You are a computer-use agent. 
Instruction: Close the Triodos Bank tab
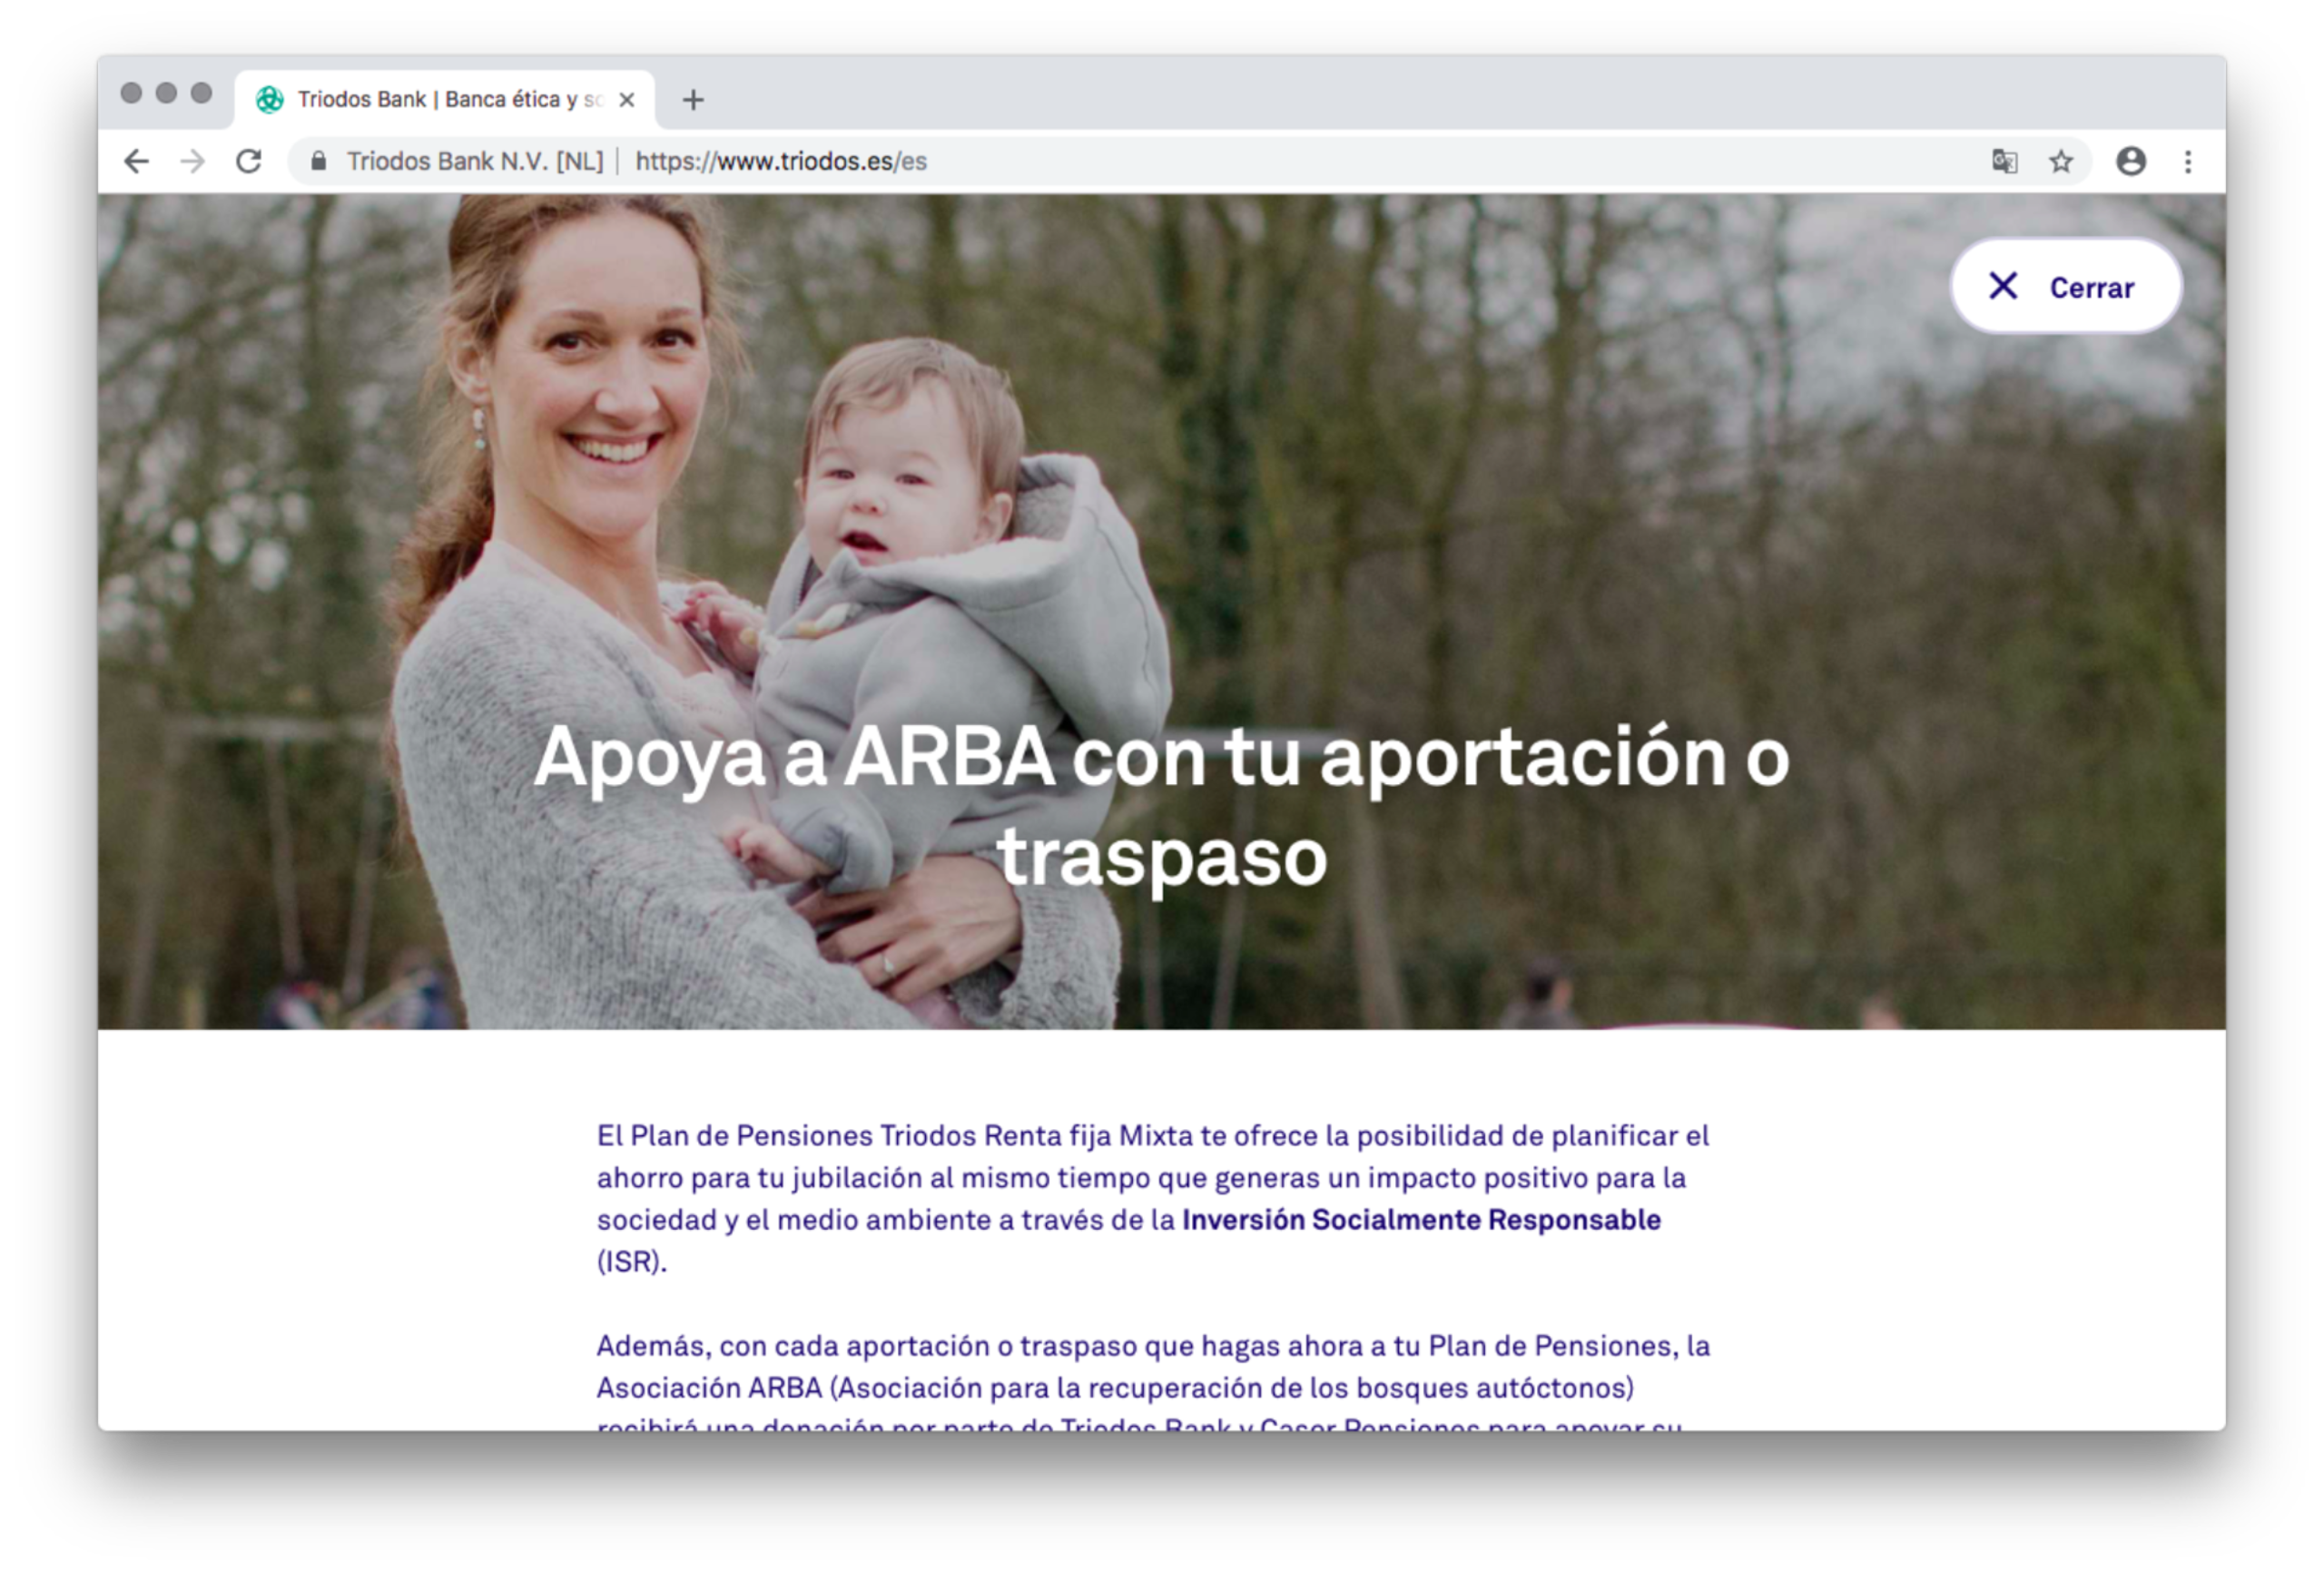tap(627, 100)
